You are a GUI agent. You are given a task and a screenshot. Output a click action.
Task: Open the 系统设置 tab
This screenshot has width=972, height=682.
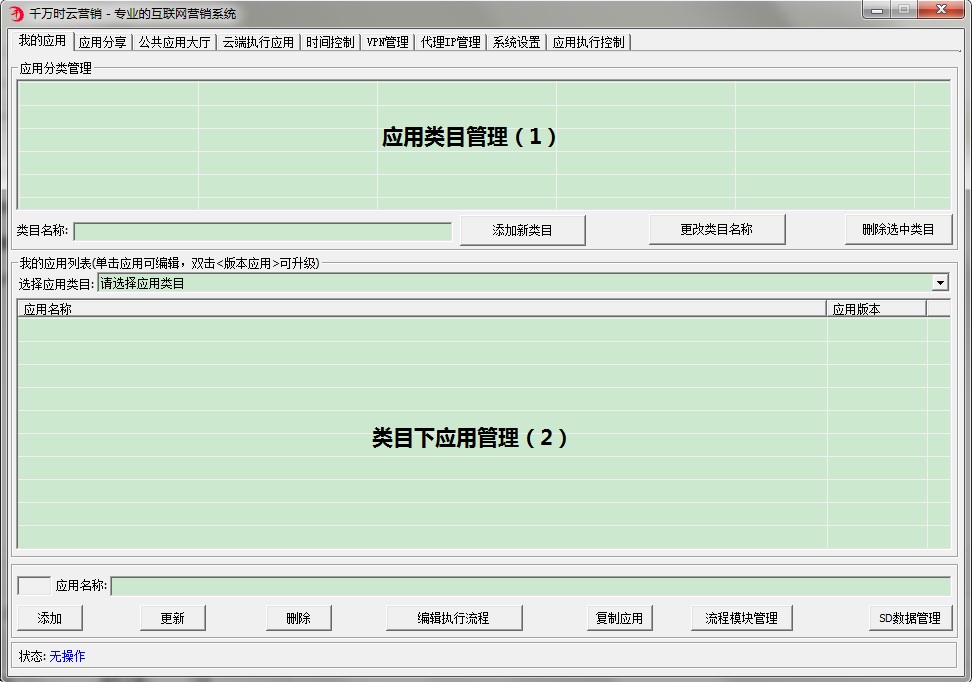pos(516,42)
